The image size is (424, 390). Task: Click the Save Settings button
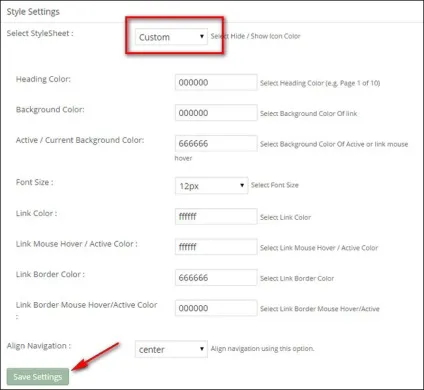tap(38, 377)
